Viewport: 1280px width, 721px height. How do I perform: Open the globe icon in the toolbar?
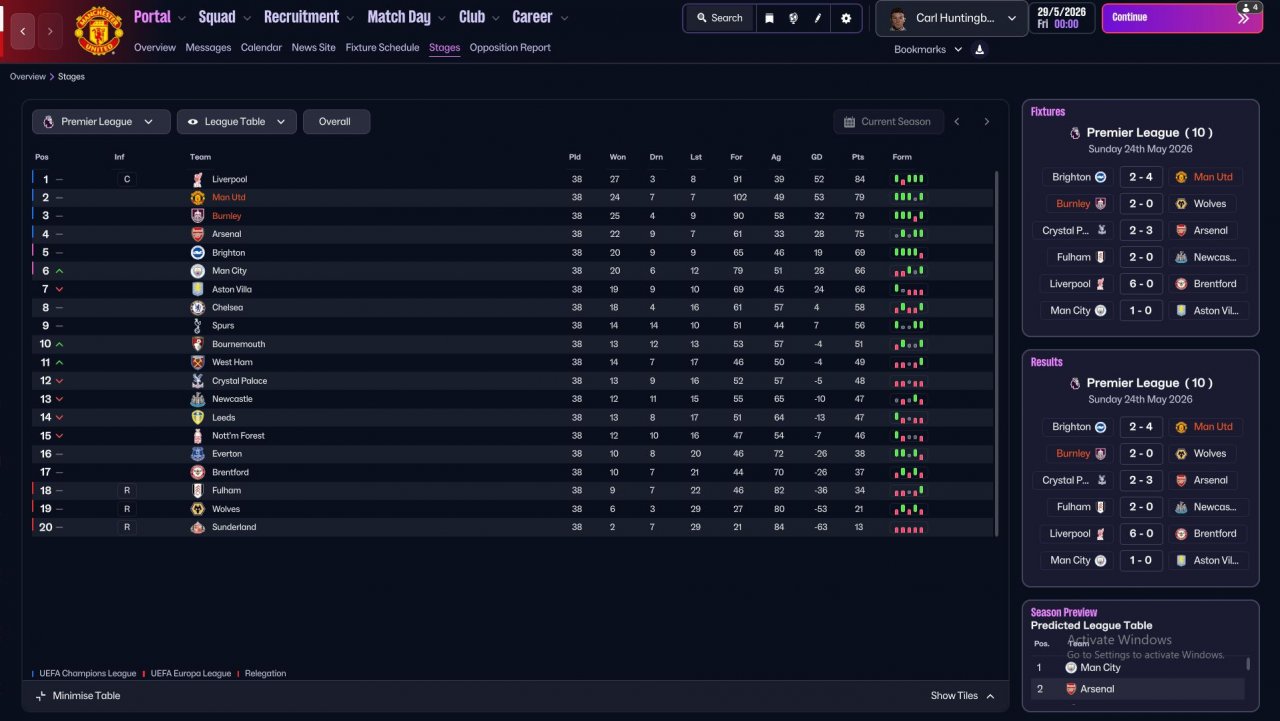[x=793, y=18]
